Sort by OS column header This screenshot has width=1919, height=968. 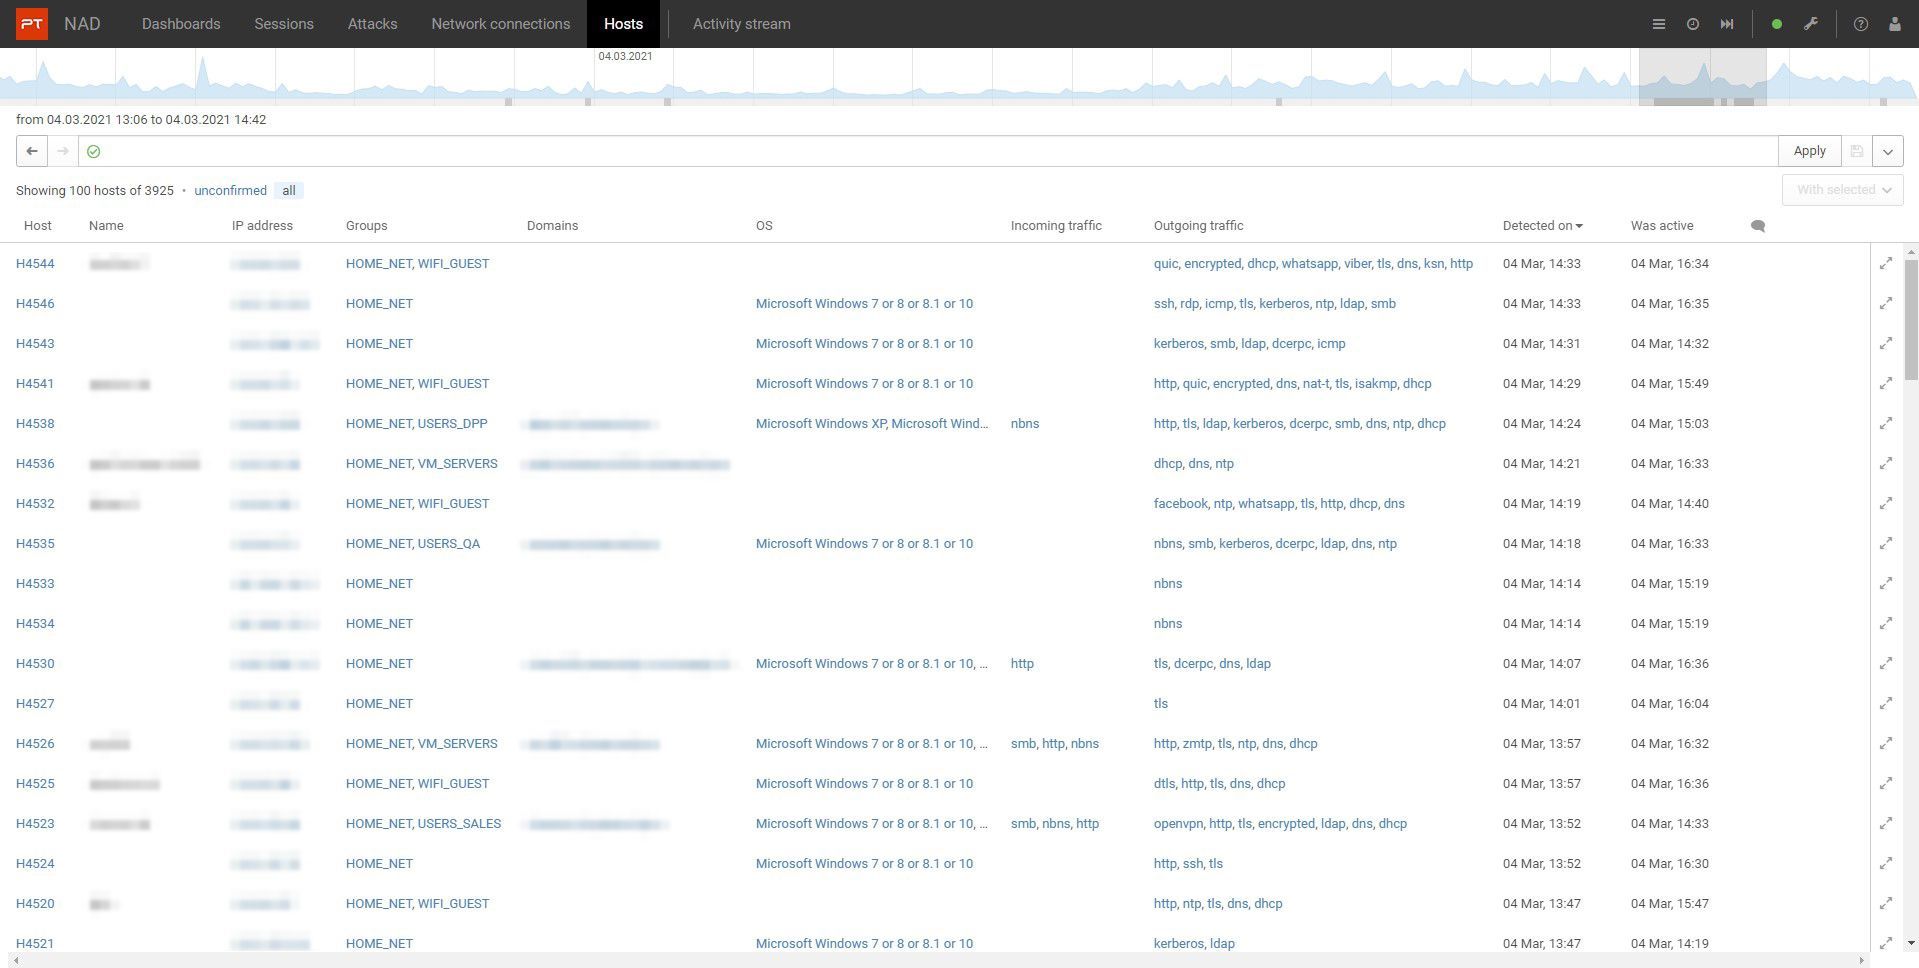point(764,226)
